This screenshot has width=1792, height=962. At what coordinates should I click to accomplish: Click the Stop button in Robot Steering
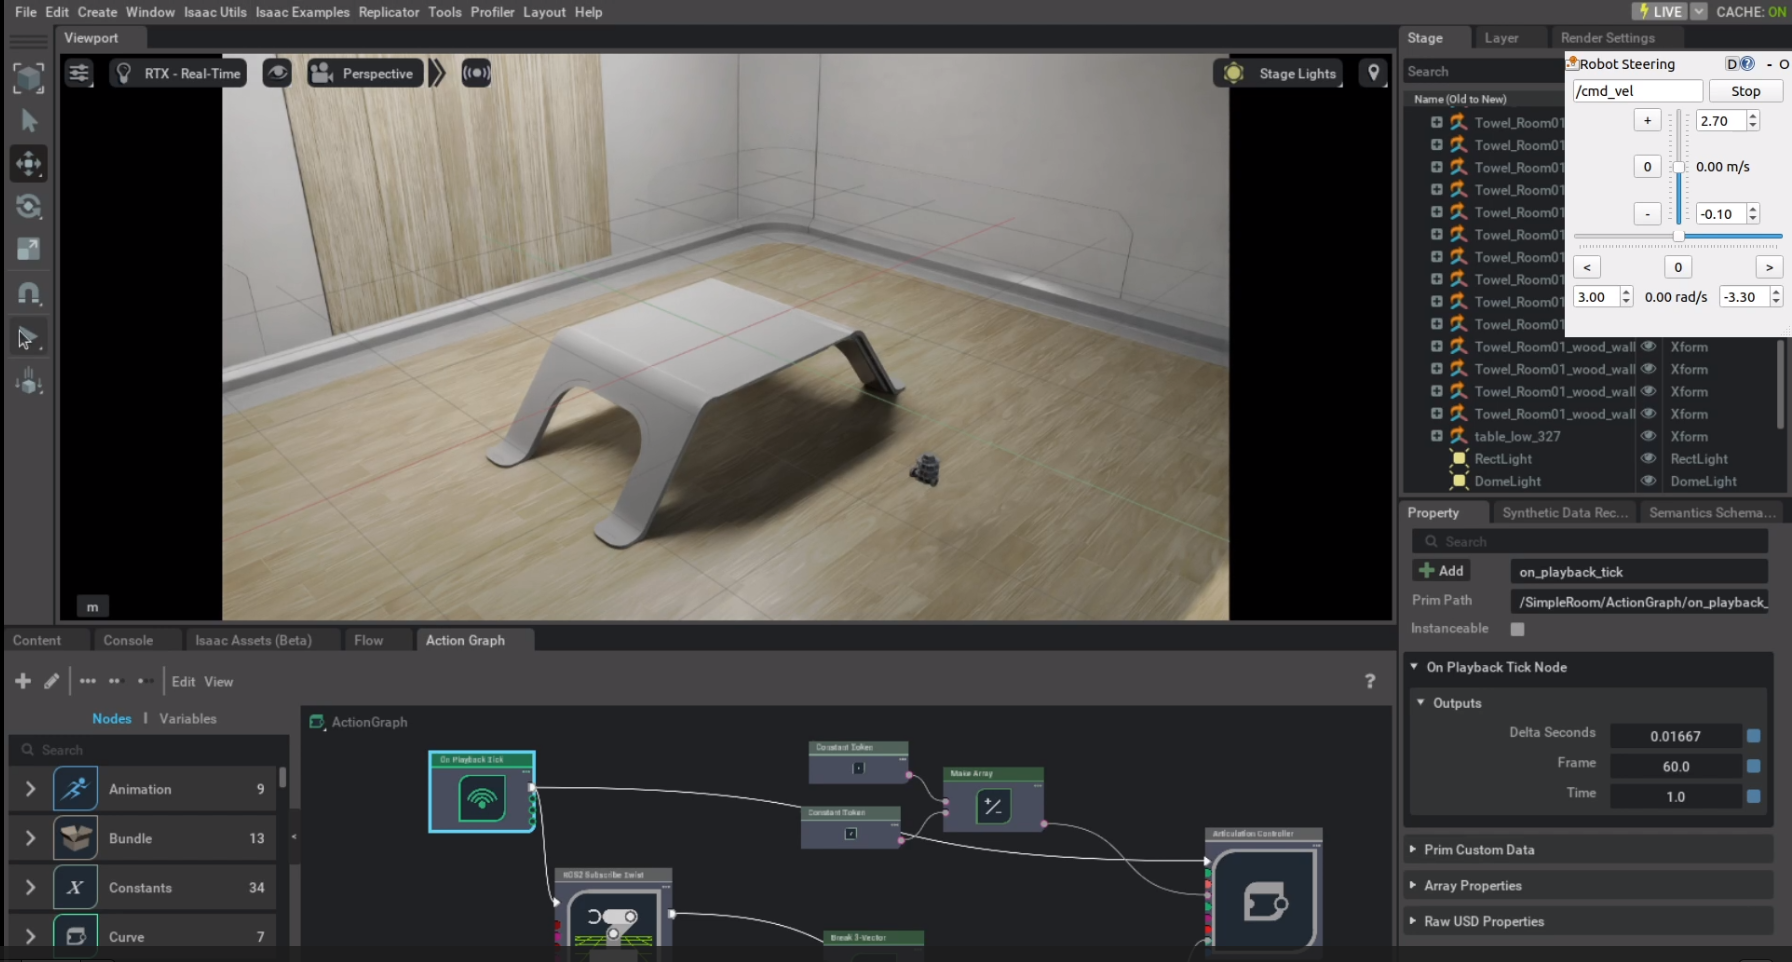pyautogui.click(x=1745, y=91)
